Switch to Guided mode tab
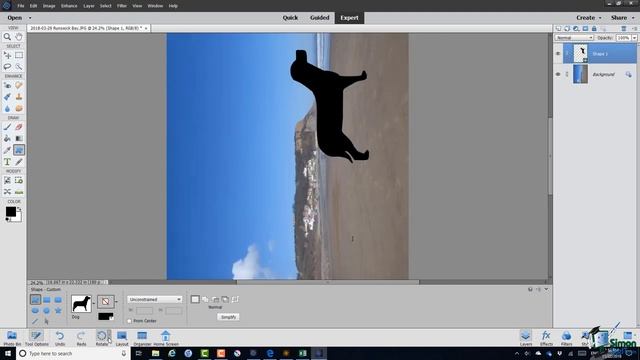This screenshot has height=360, width=640. (x=319, y=18)
